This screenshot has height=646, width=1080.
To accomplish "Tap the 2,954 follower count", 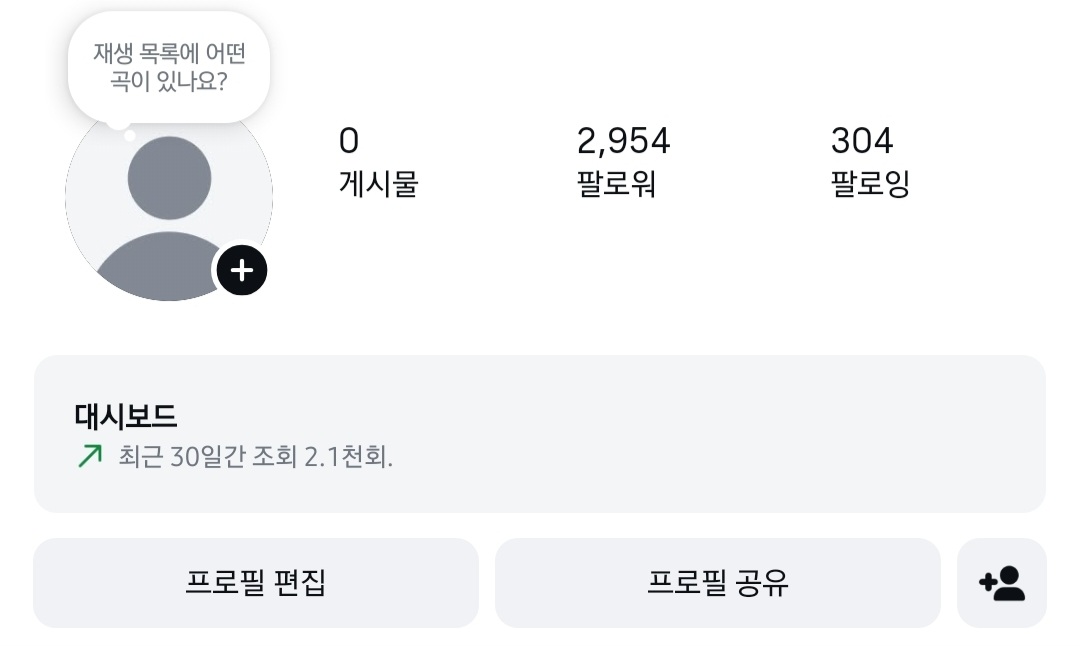I will (x=623, y=141).
